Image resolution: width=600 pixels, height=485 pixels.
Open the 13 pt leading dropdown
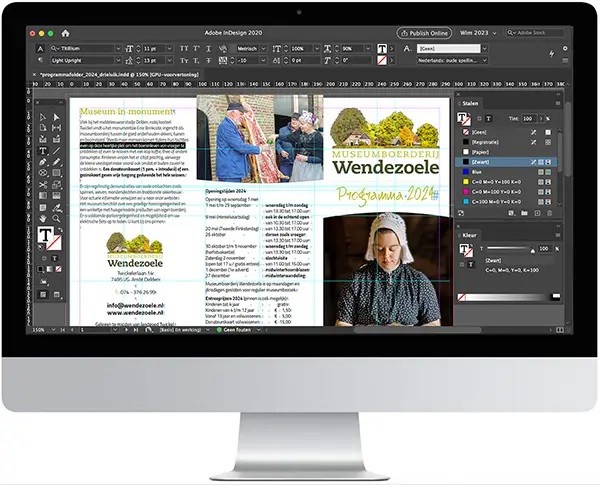point(170,60)
